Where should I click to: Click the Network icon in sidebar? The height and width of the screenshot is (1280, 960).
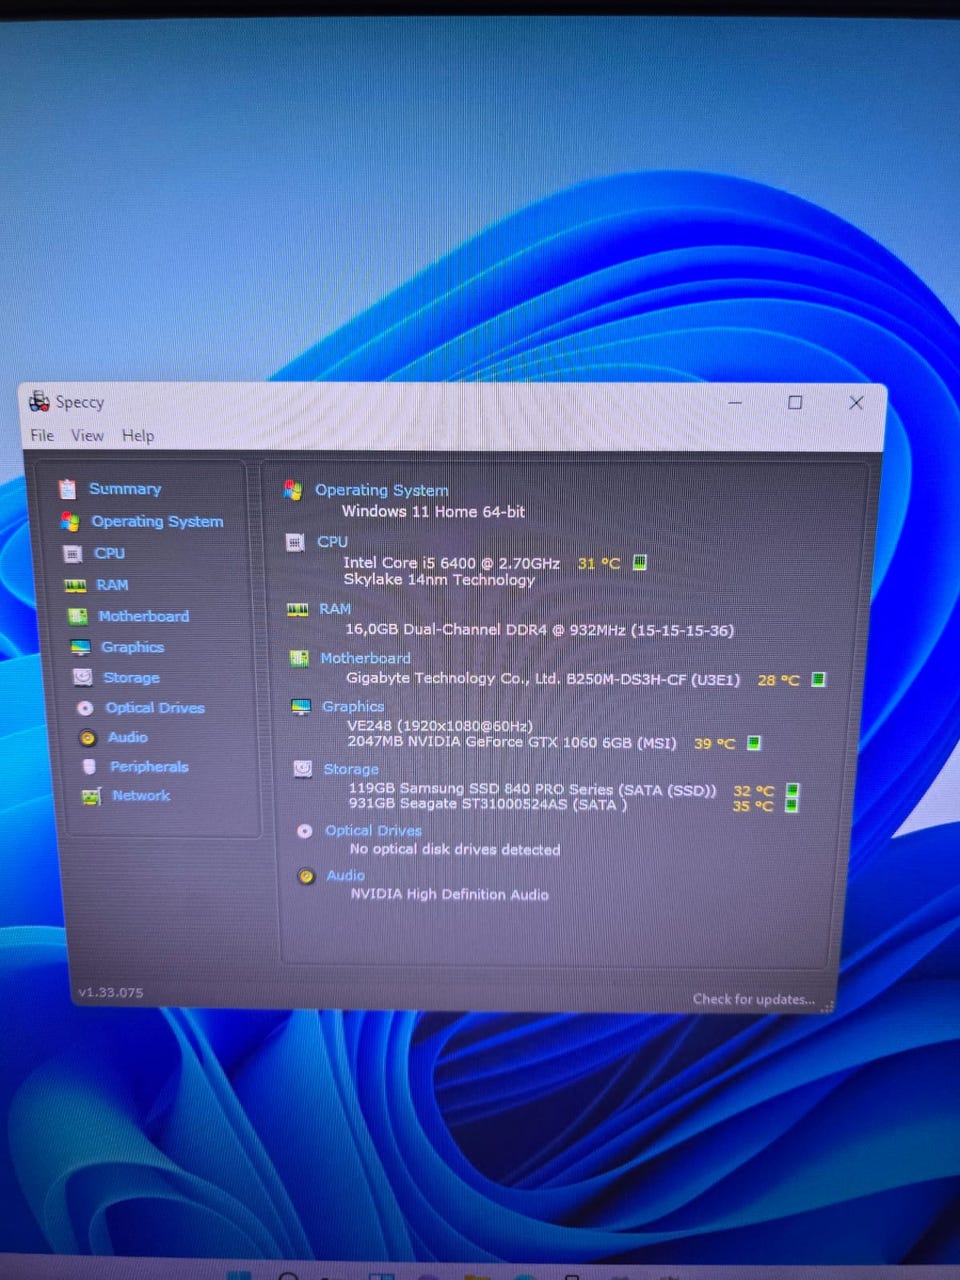click(x=91, y=796)
